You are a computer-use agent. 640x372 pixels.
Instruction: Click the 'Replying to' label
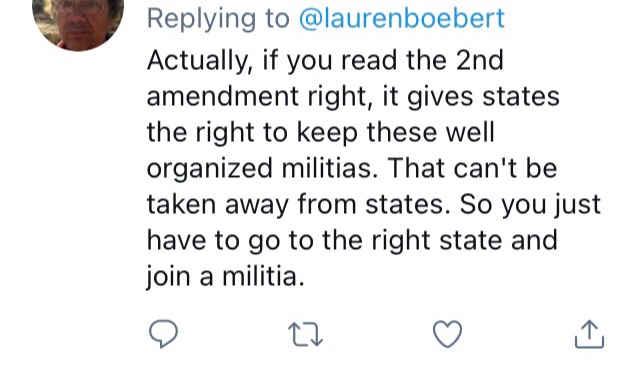tap(218, 19)
